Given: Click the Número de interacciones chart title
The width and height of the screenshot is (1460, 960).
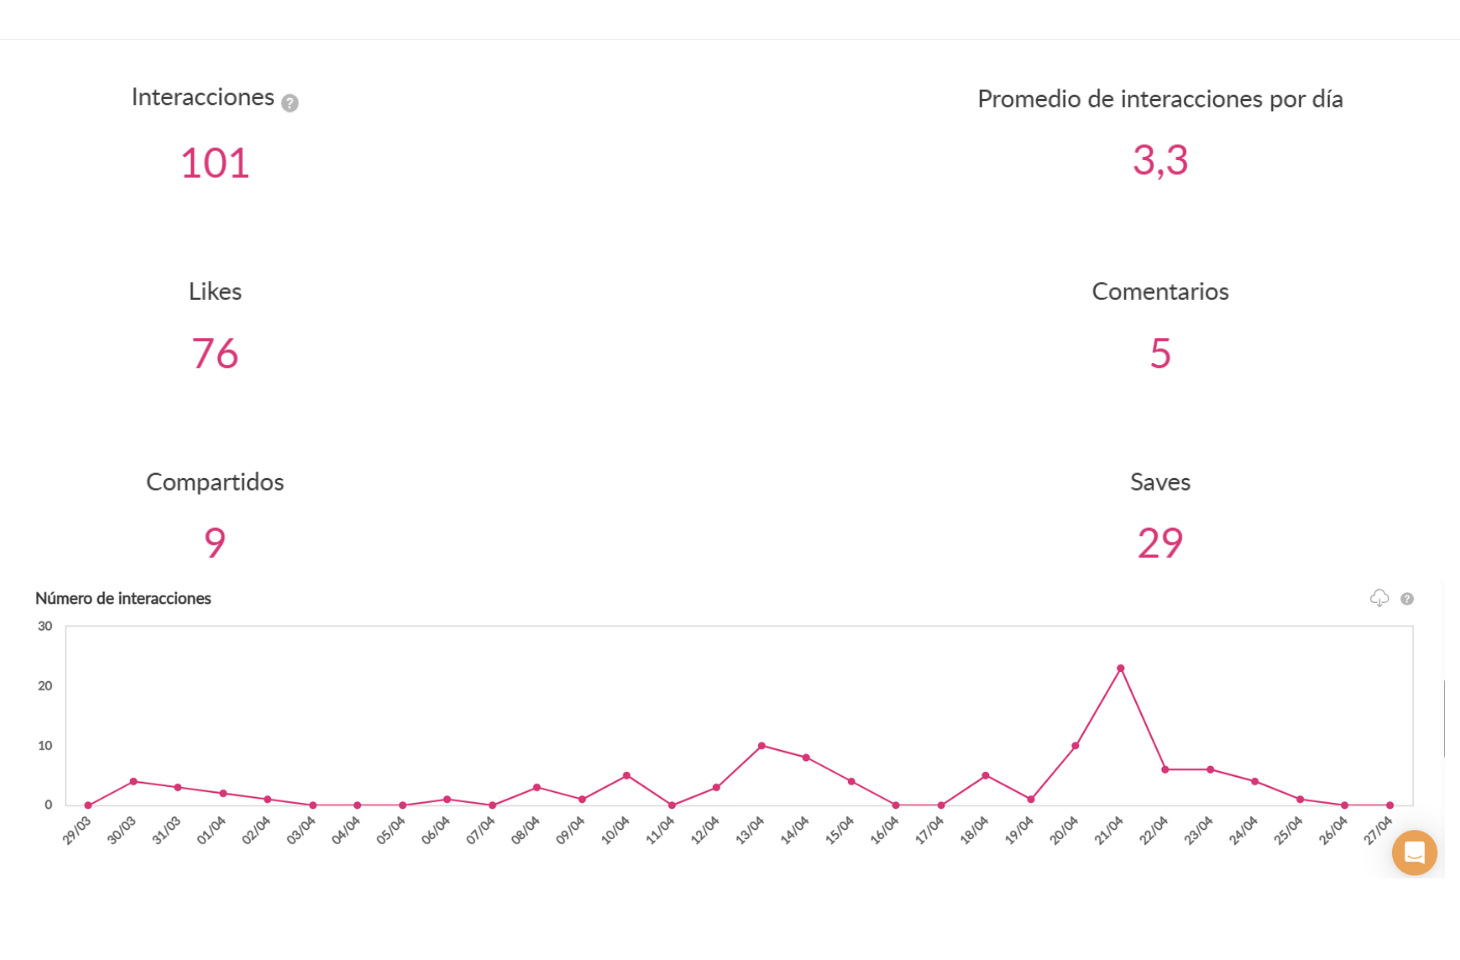Looking at the screenshot, I should coord(123,598).
